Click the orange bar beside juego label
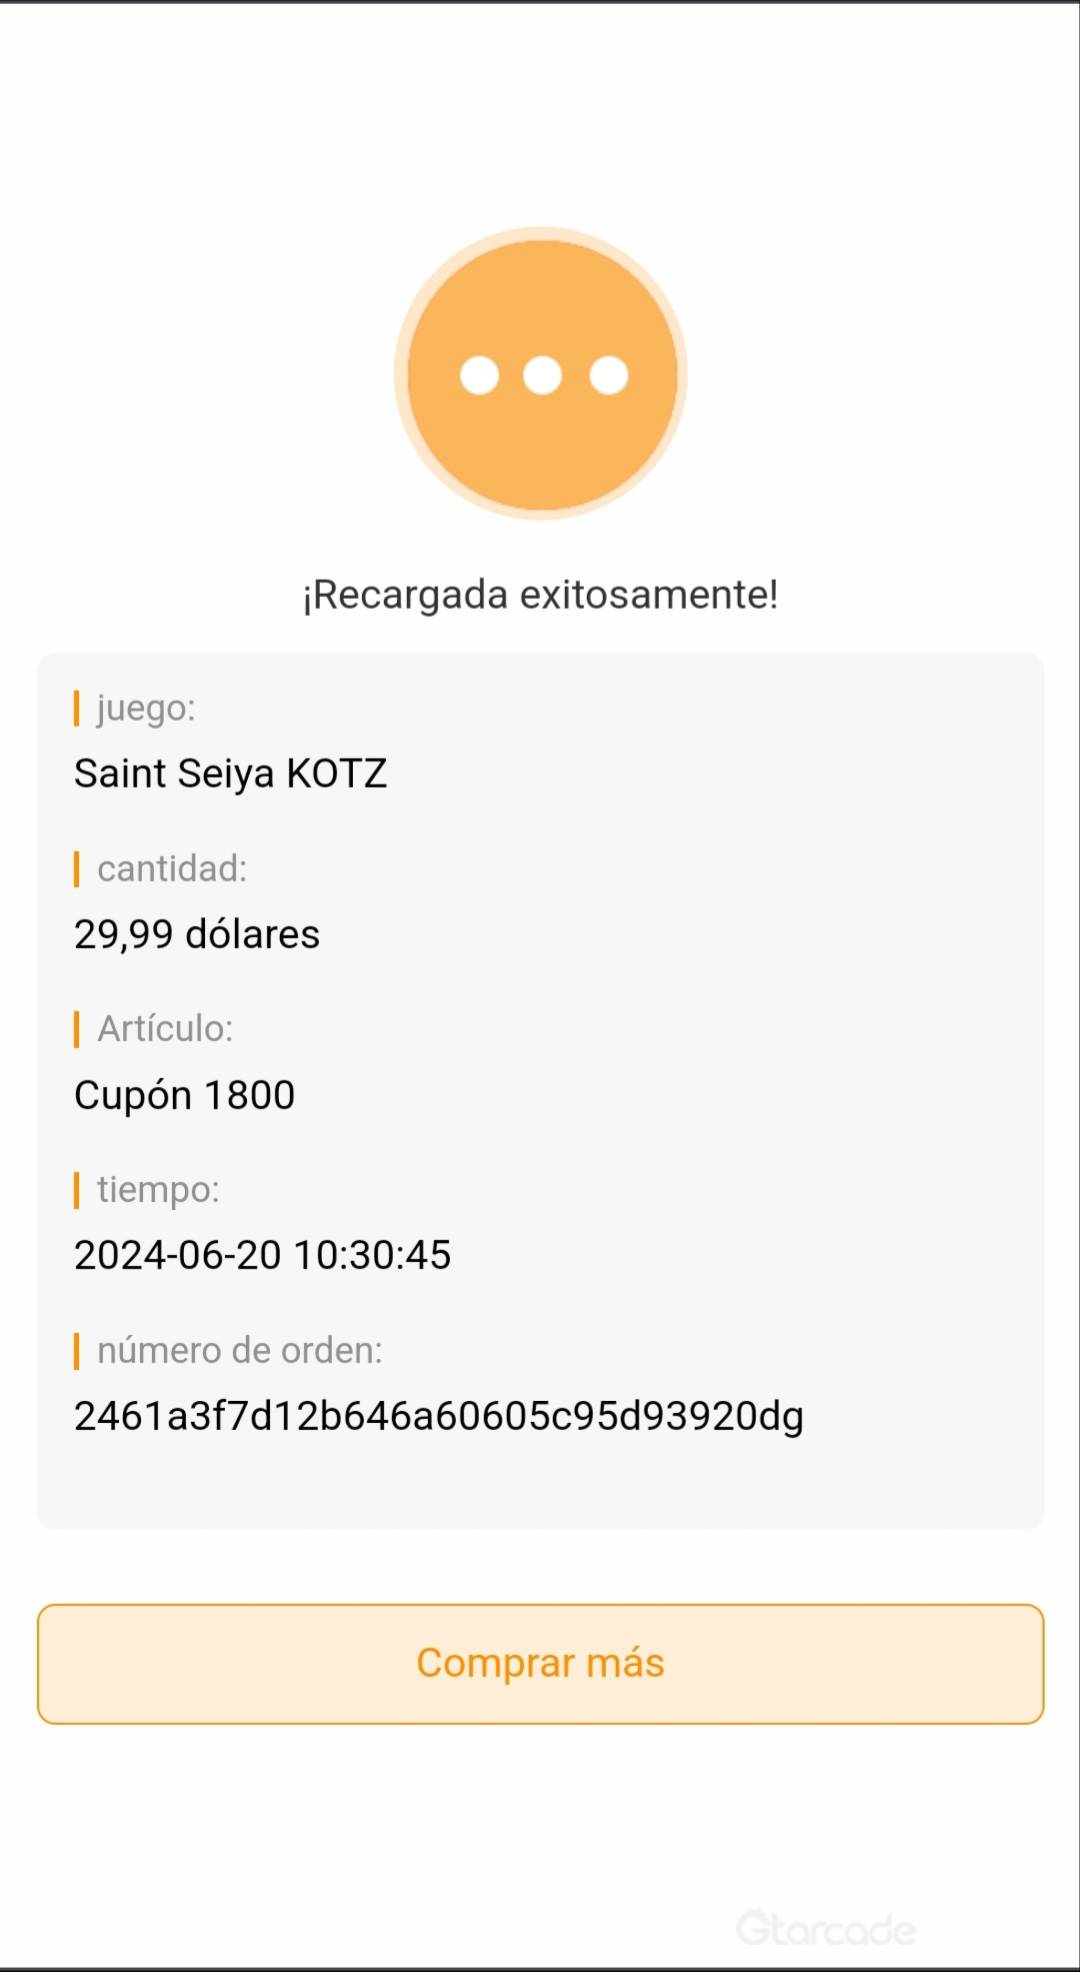 pos(77,708)
